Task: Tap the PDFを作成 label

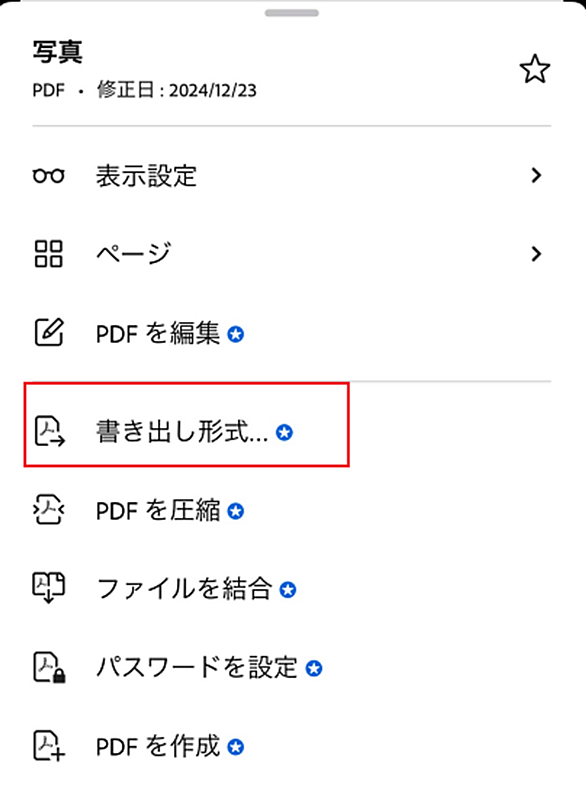Action: tap(158, 746)
